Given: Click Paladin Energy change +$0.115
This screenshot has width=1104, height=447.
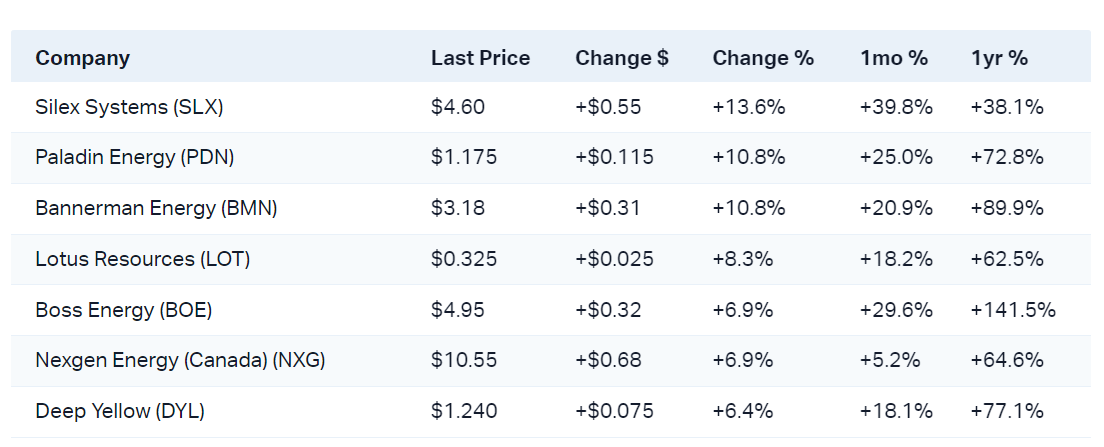Looking at the screenshot, I should (614, 158).
